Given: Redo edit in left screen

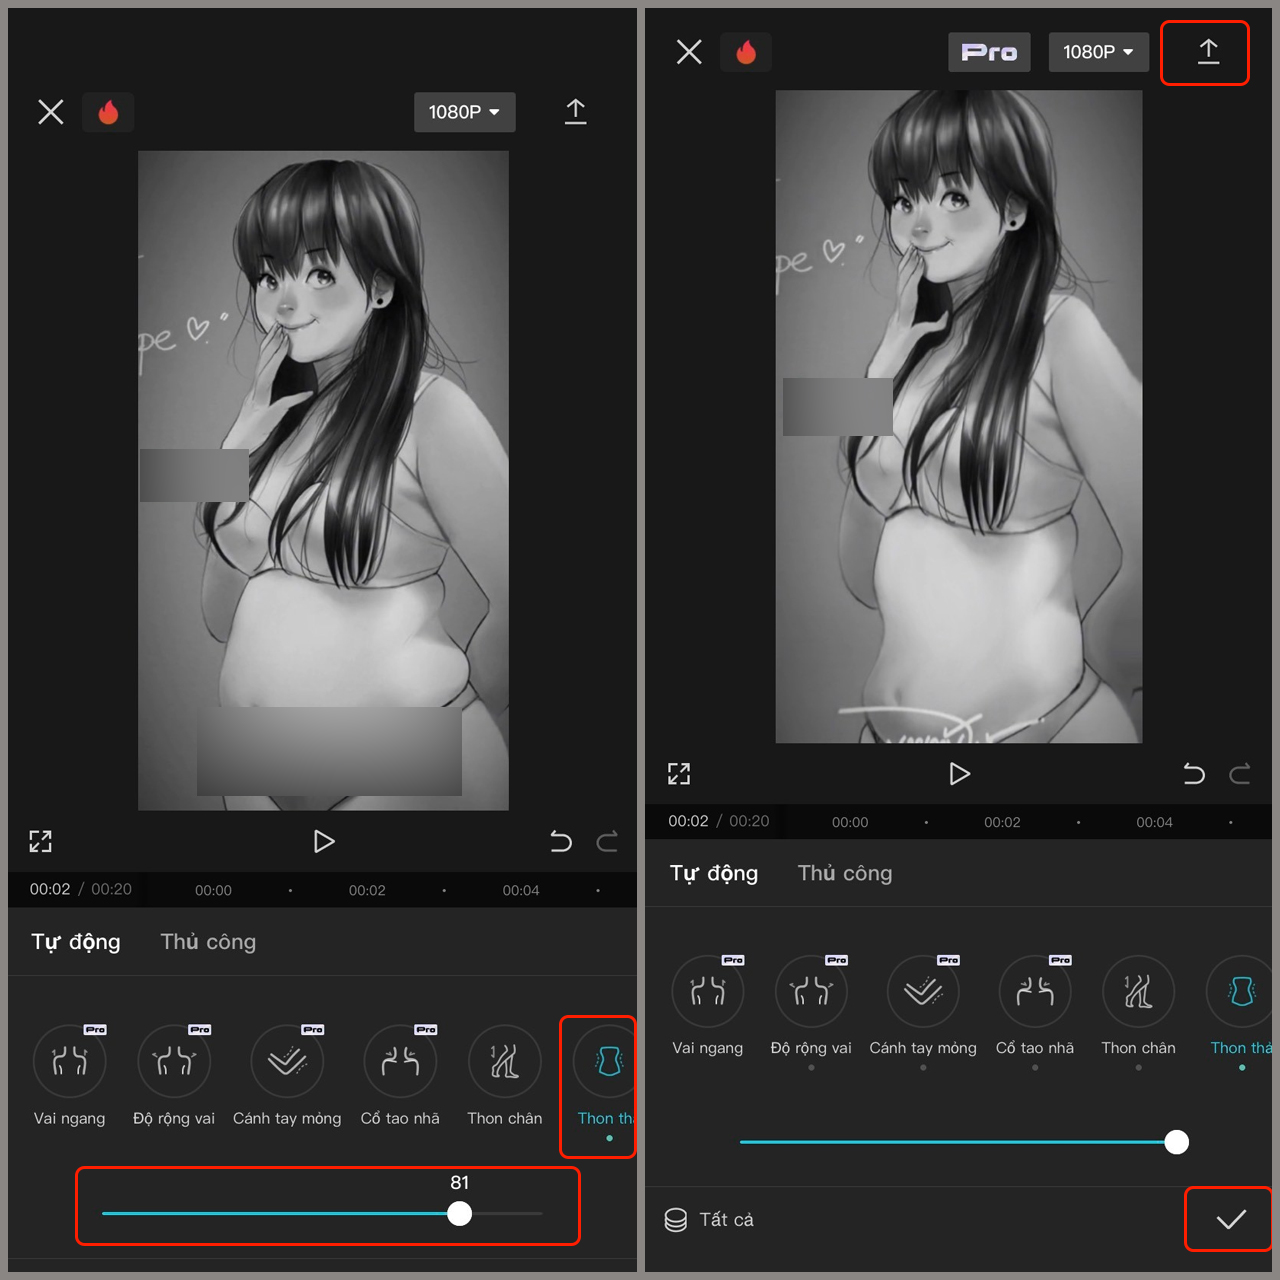Looking at the screenshot, I should click(607, 841).
